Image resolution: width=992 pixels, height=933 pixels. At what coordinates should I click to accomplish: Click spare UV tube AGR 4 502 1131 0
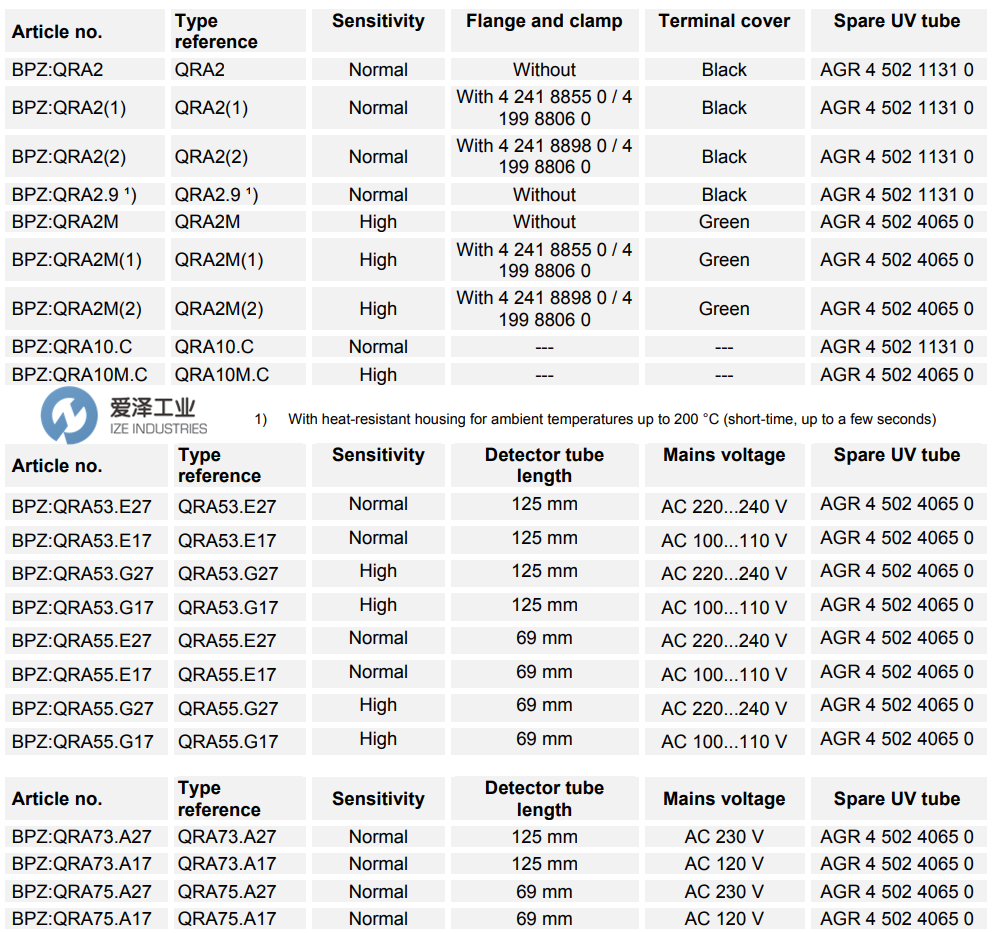click(x=898, y=70)
